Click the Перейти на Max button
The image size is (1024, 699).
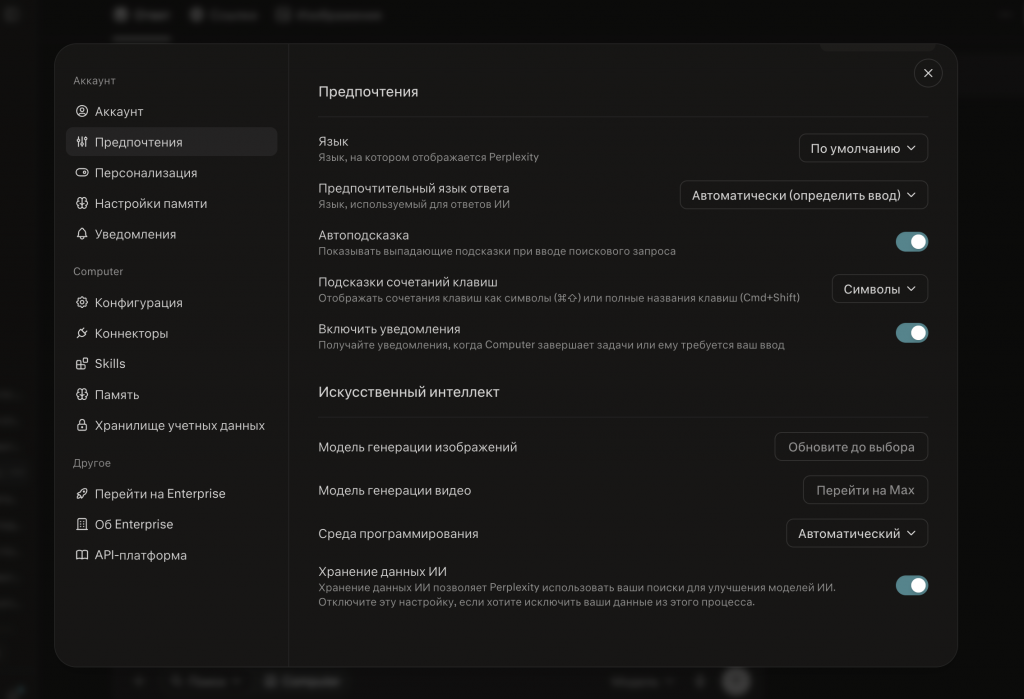coord(865,490)
